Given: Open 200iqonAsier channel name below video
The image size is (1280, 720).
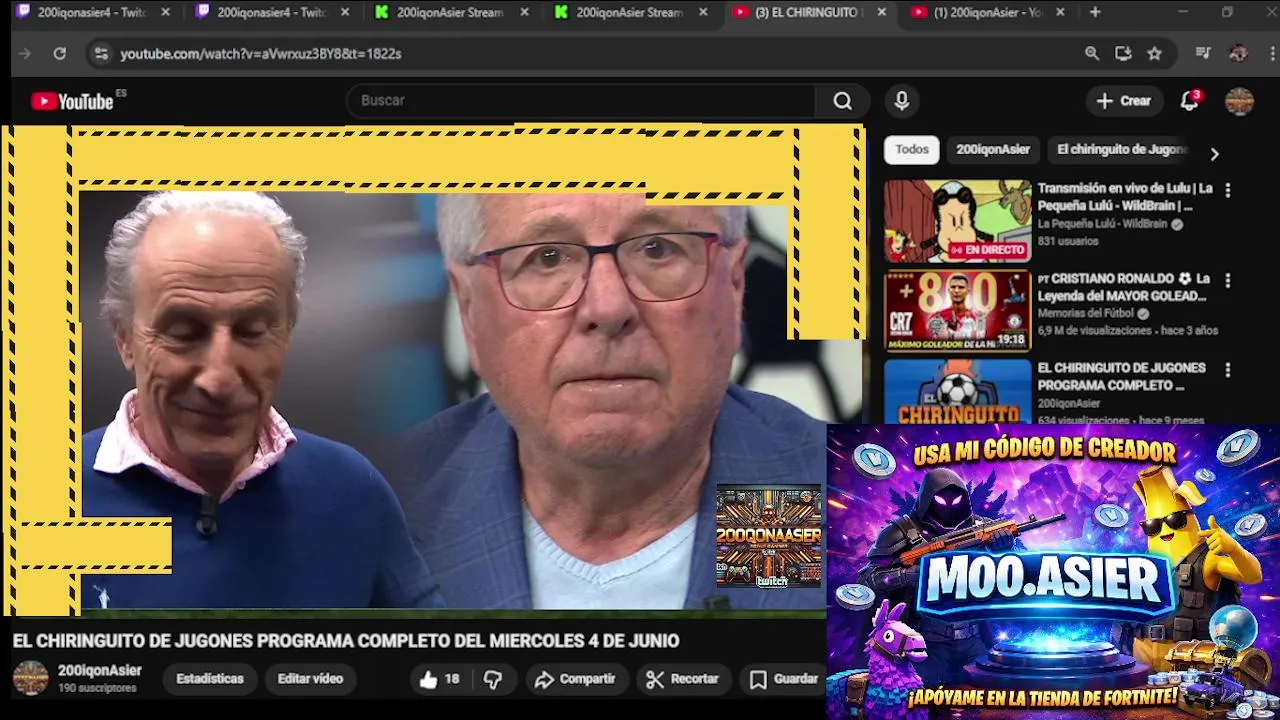Looking at the screenshot, I should (99, 671).
